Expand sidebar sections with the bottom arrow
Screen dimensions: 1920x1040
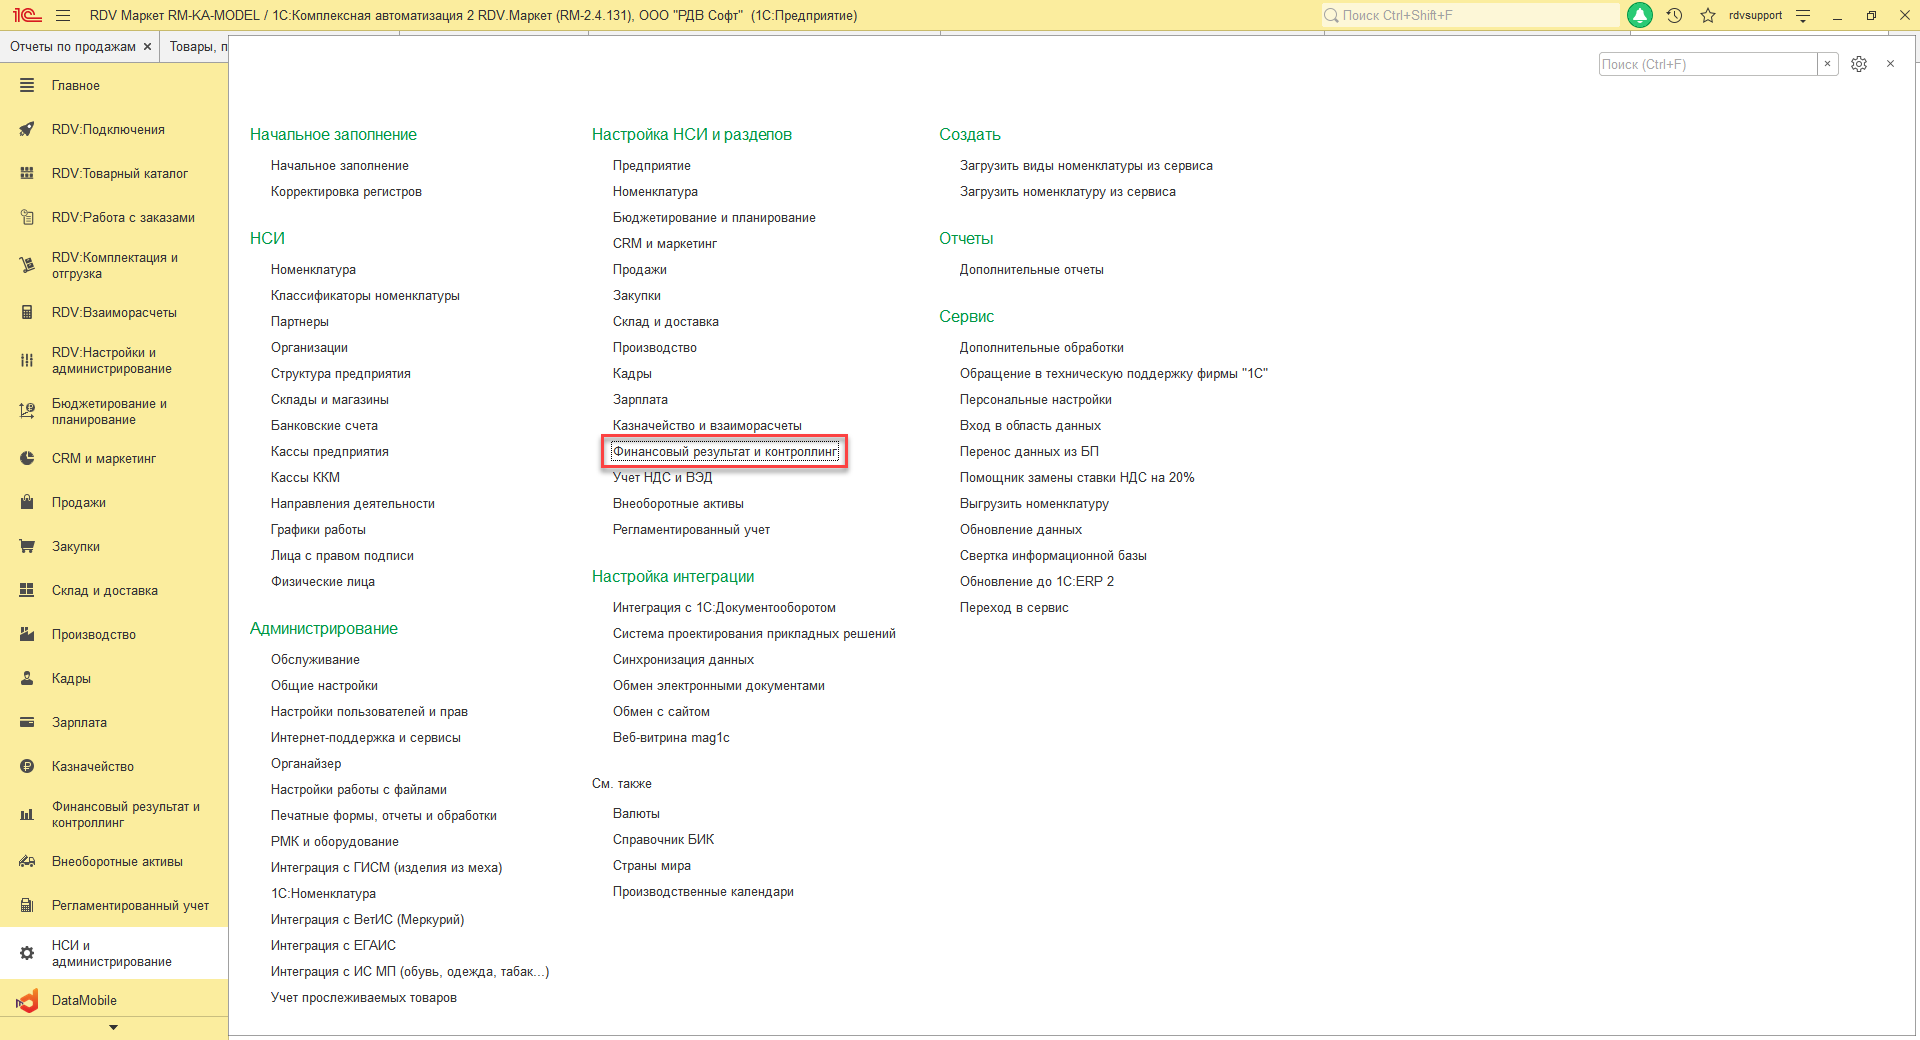click(x=113, y=1027)
